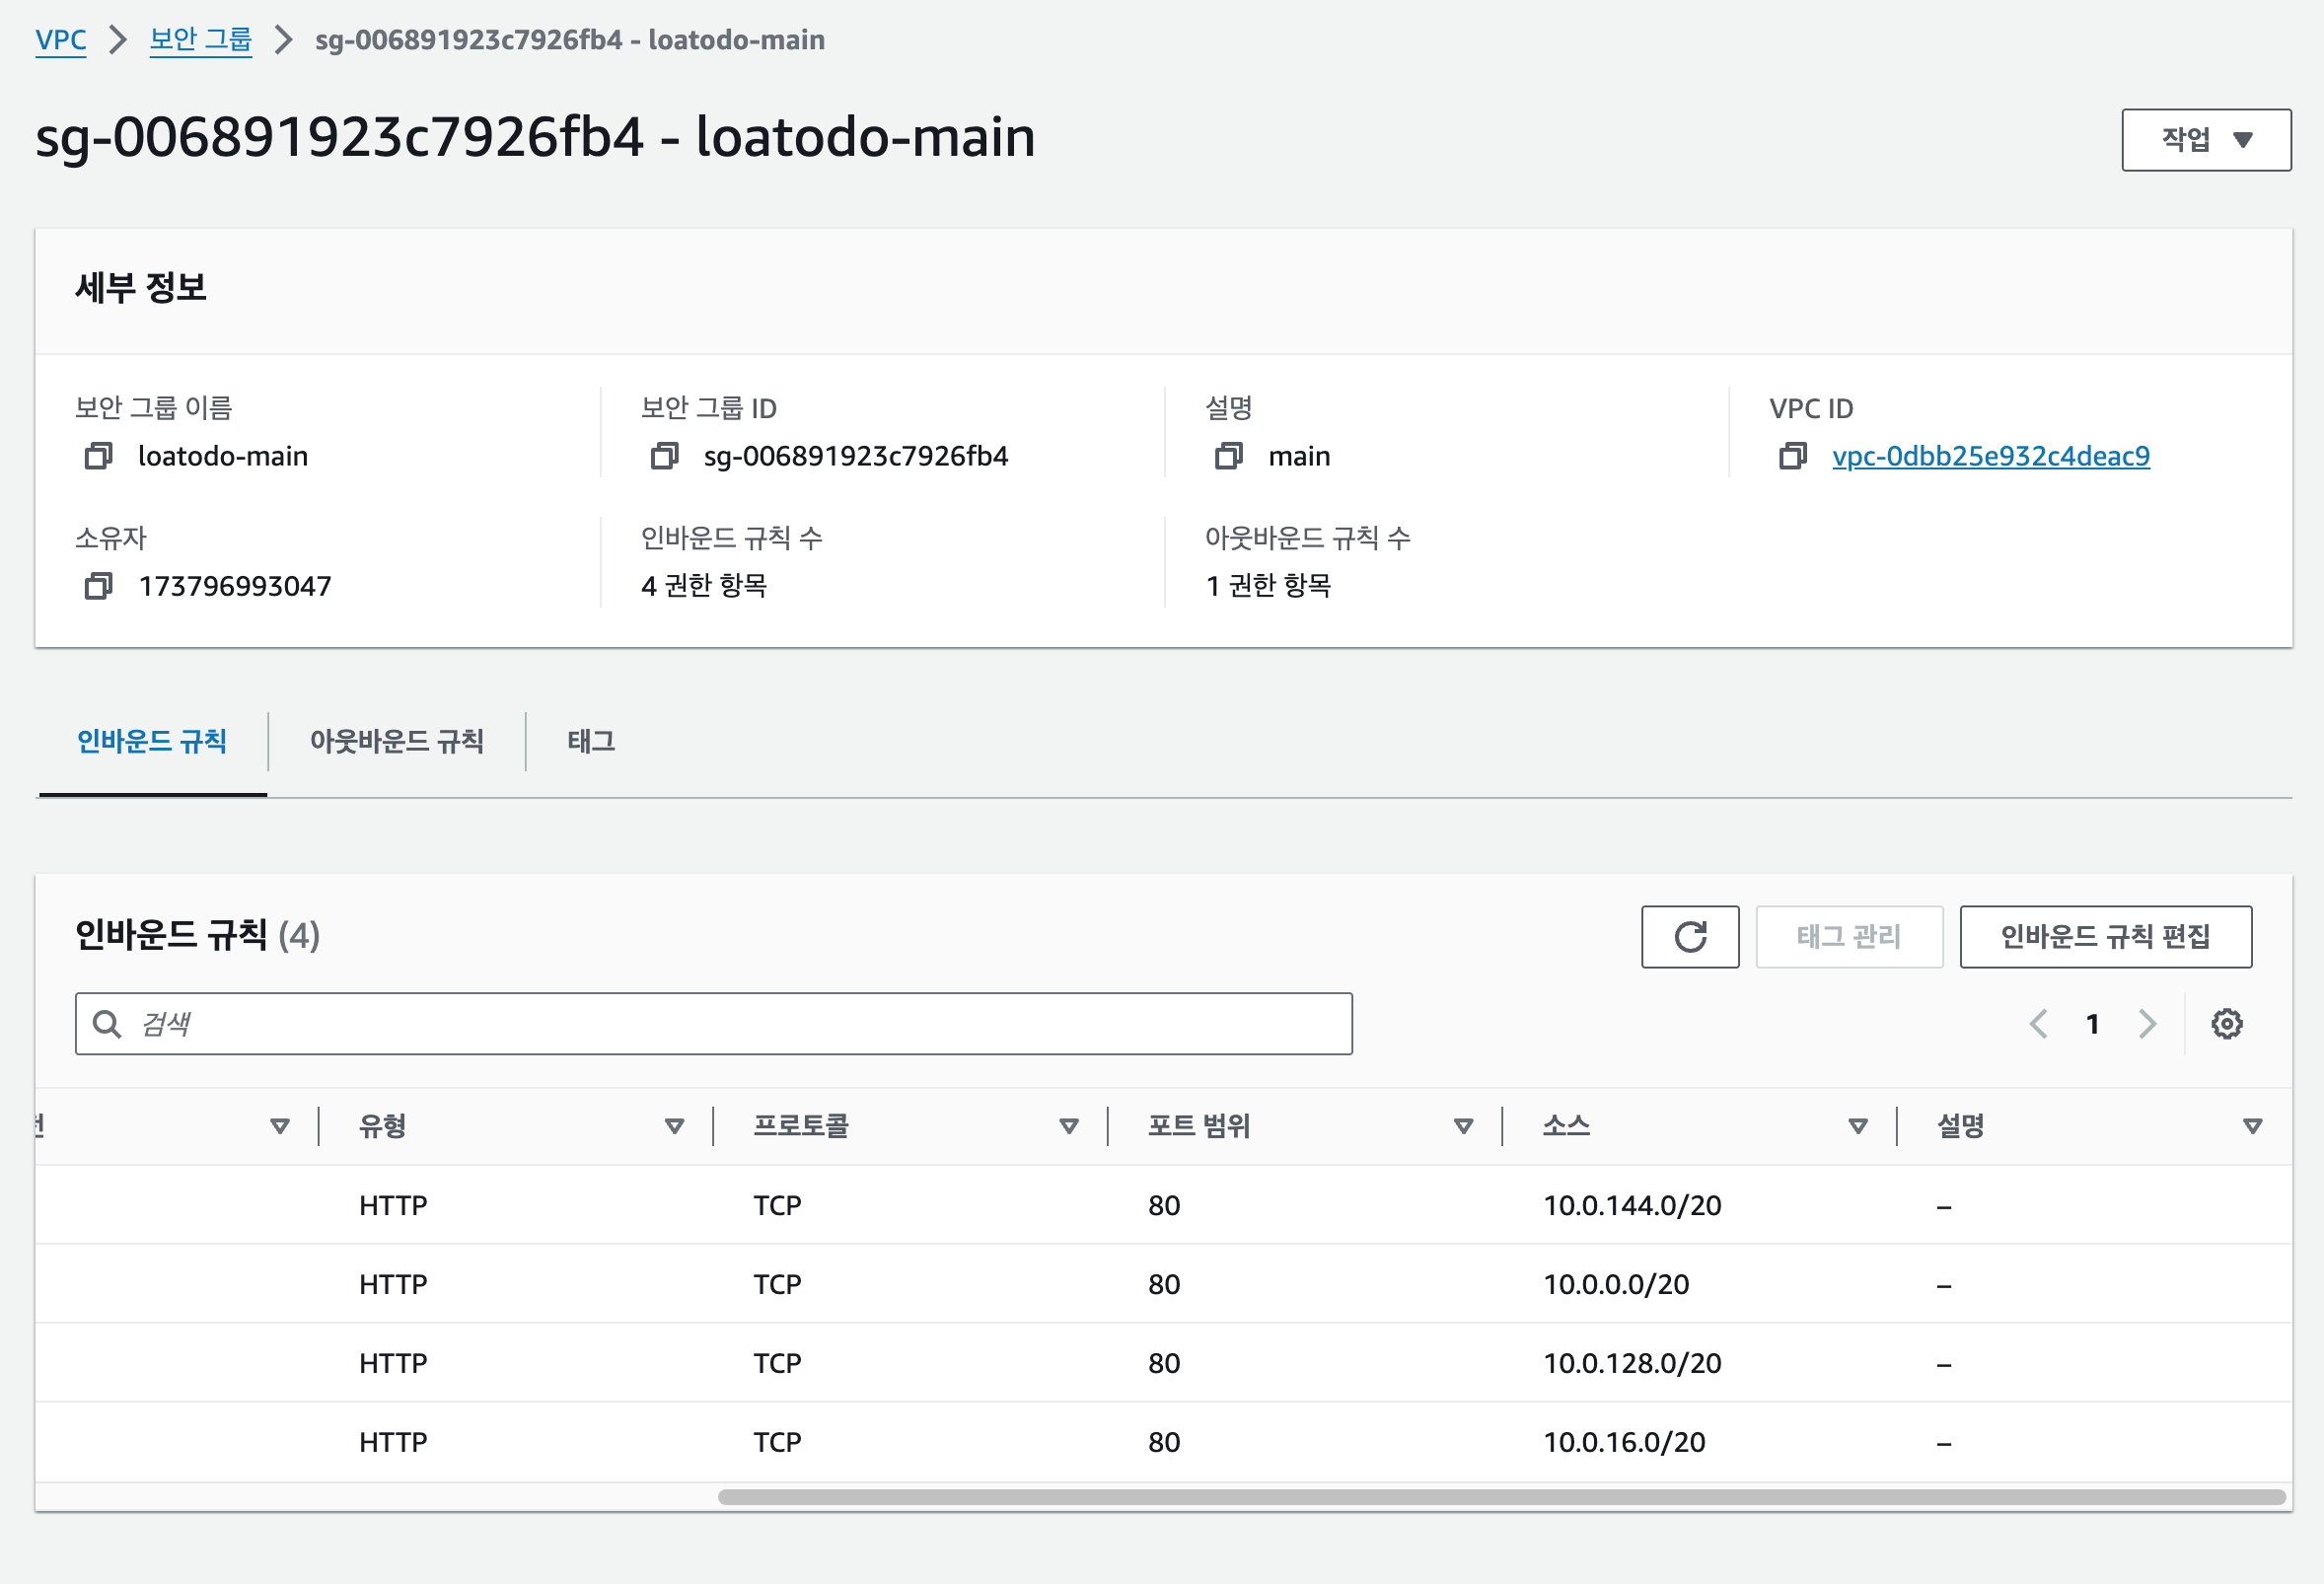The image size is (2324, 1584).
Task: Sort by 프로토콜 column arrow
Action: (x=1068, y=1127)
